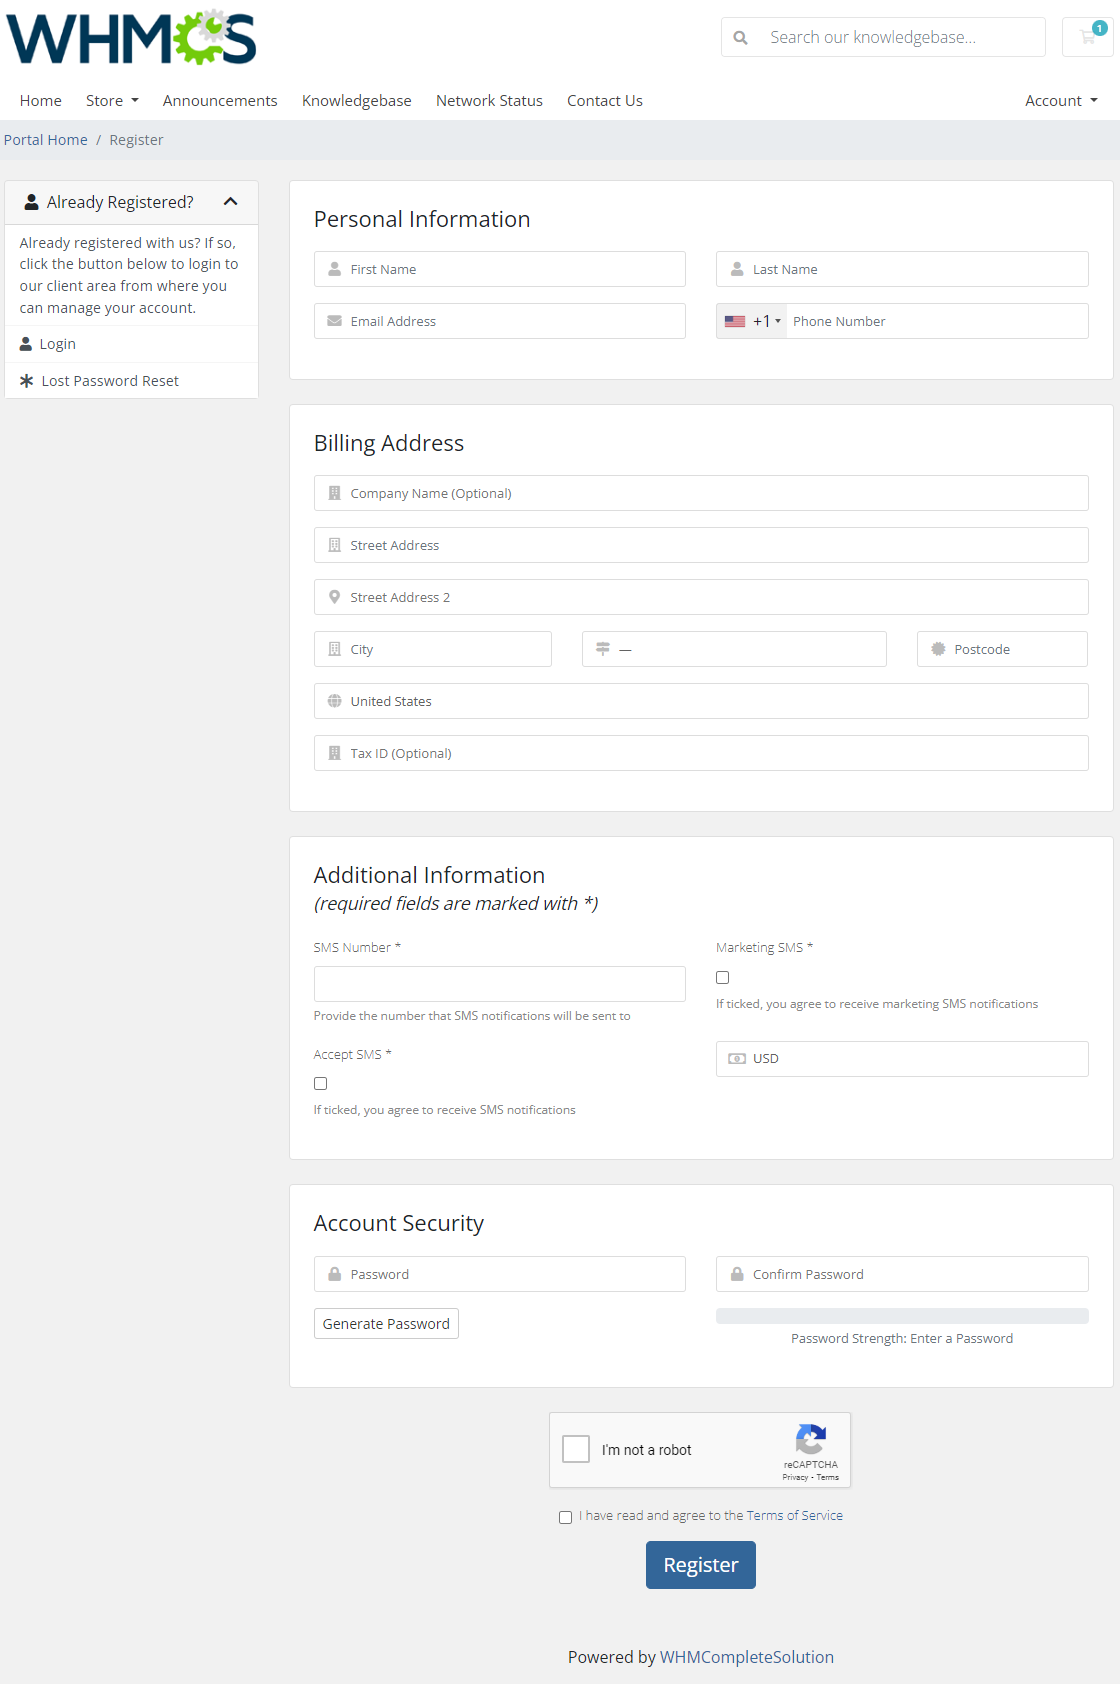Check the I'm not a robot box
The width and height of the screenshot is (1120, 1684).
[576, 1449]
